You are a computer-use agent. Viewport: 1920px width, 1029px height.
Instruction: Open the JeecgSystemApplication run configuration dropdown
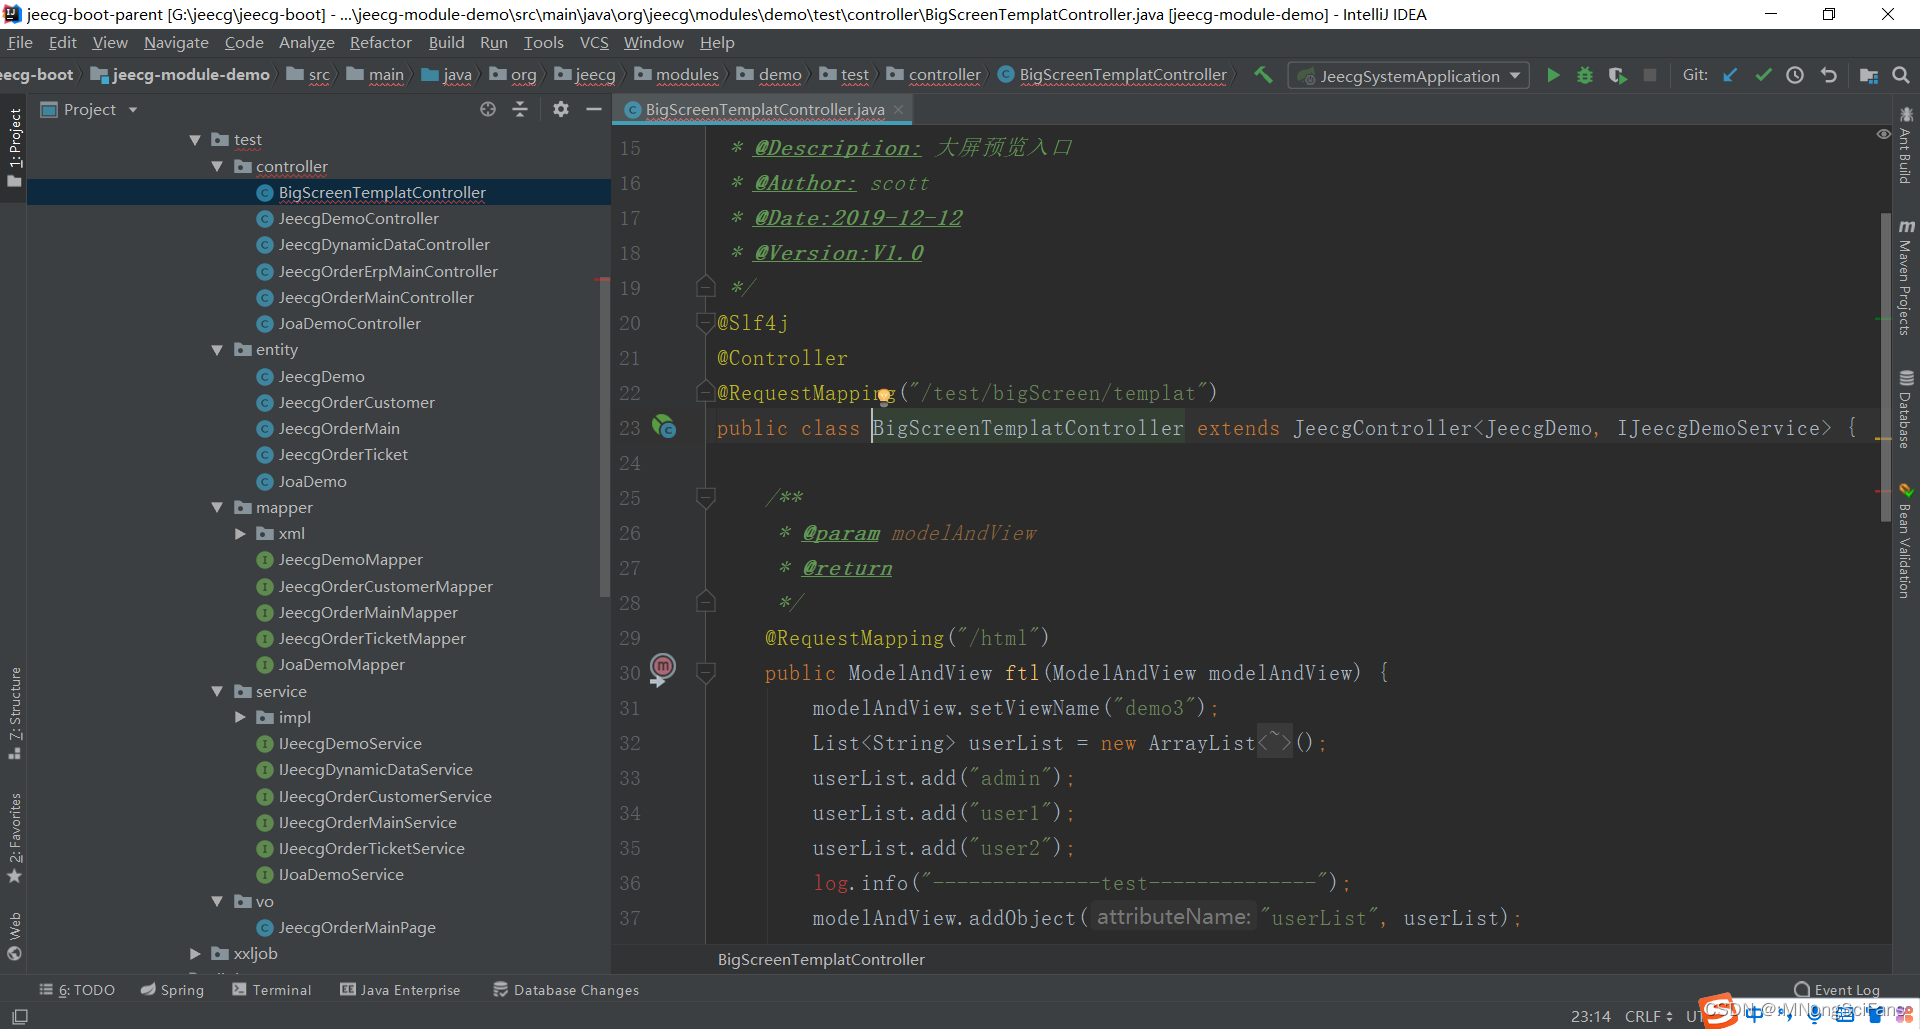(1409, 76)
